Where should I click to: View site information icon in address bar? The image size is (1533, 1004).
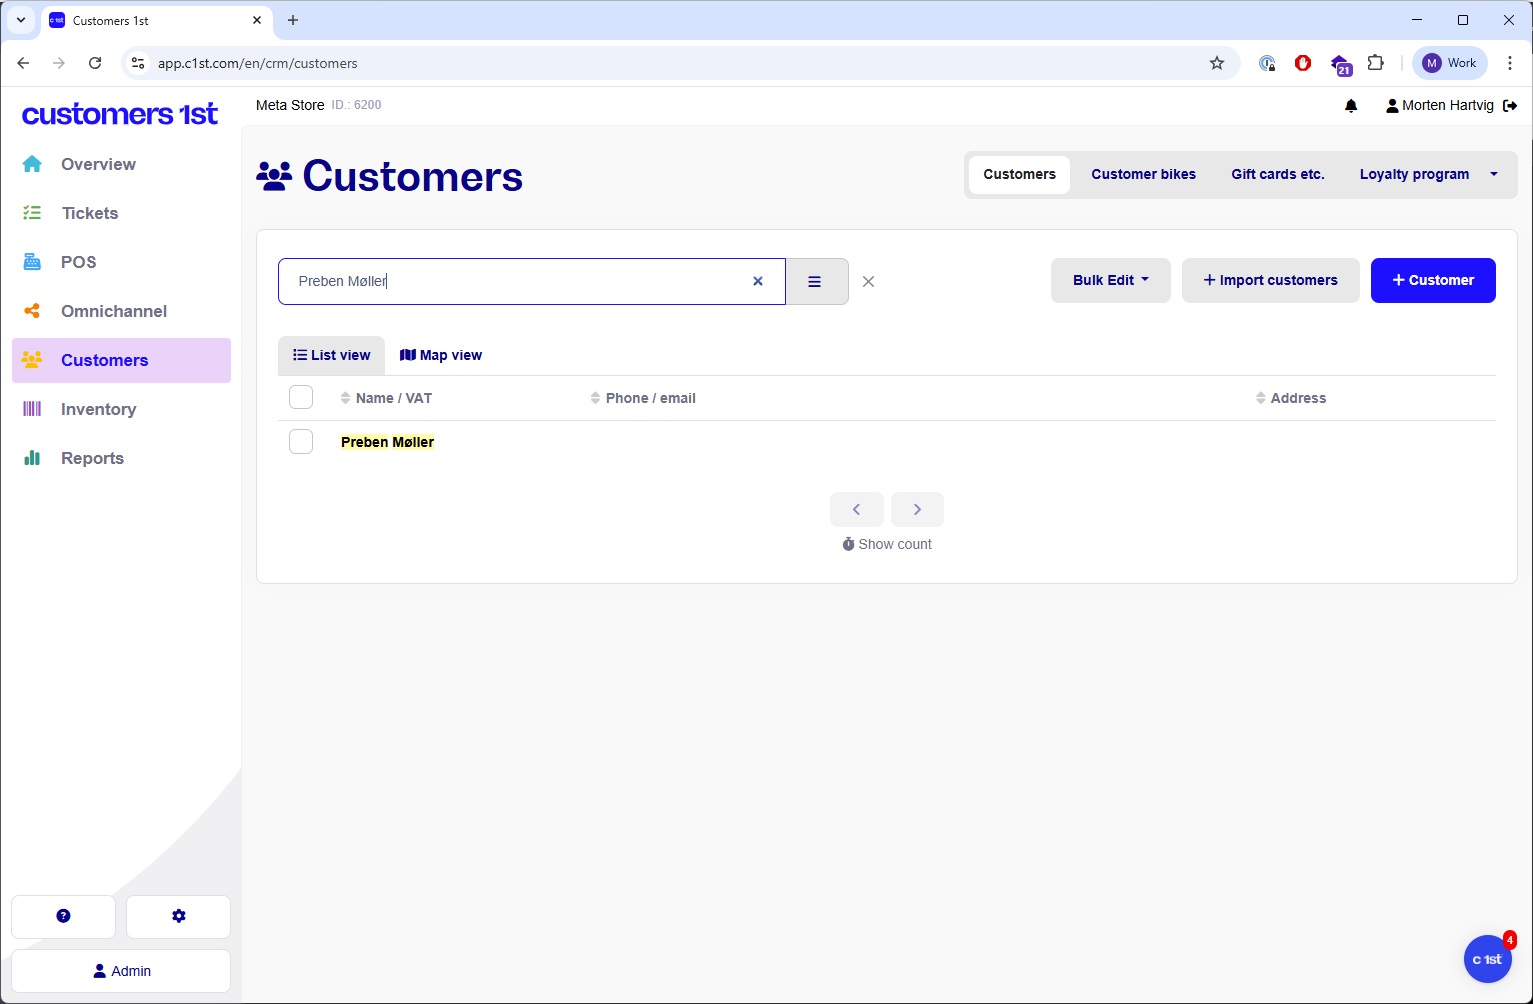(x=138, y=63)
